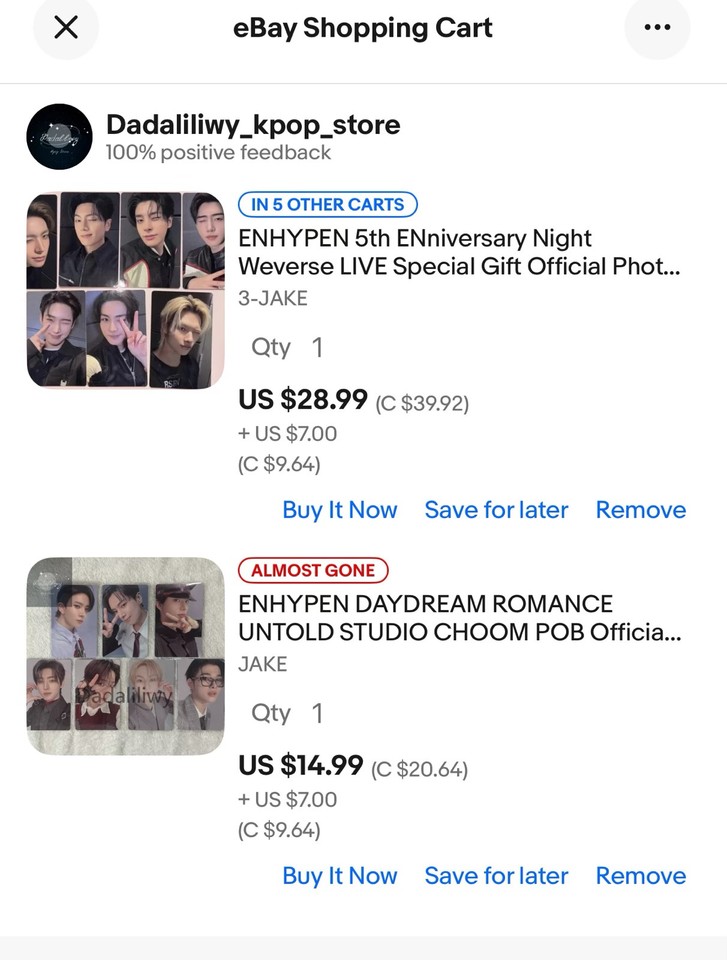Buy It Now for the $28.99 item
Image resolution: width=727 pixels, height=960 pixels.
[340, 510]
